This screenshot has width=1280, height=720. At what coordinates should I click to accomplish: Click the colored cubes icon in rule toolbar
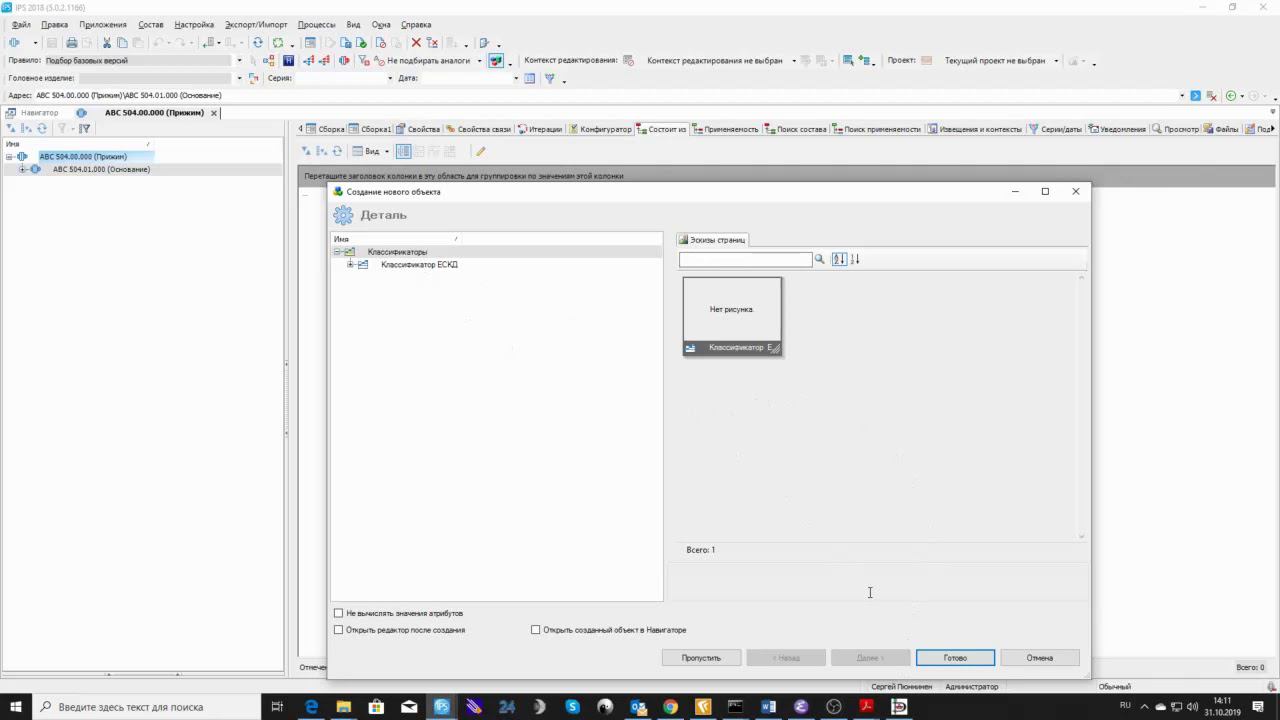(496, 61)
